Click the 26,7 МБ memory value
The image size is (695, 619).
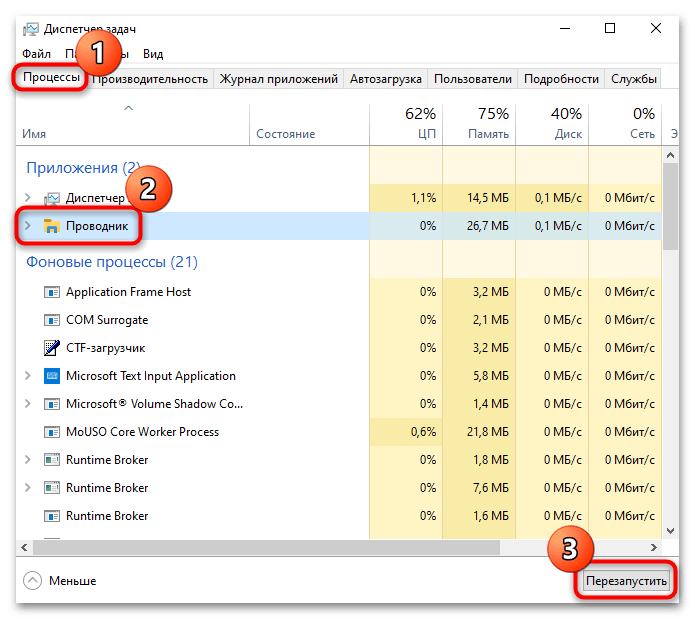tap(488, 226)
